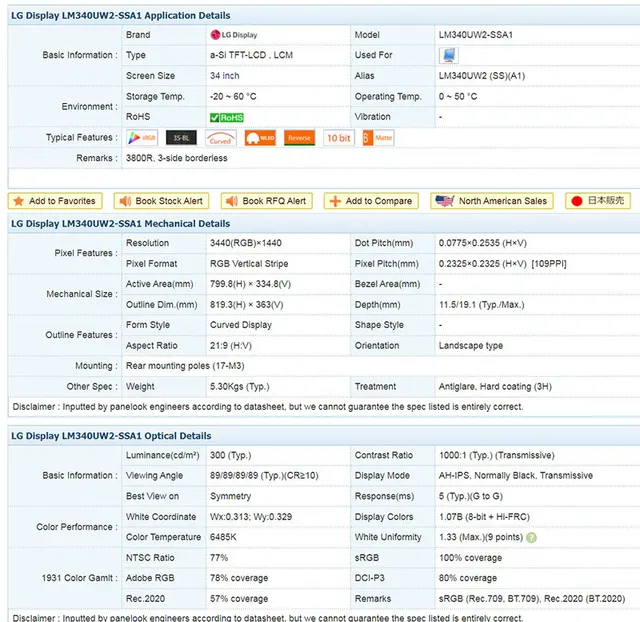Click Book RFQ Alert button

267,201
